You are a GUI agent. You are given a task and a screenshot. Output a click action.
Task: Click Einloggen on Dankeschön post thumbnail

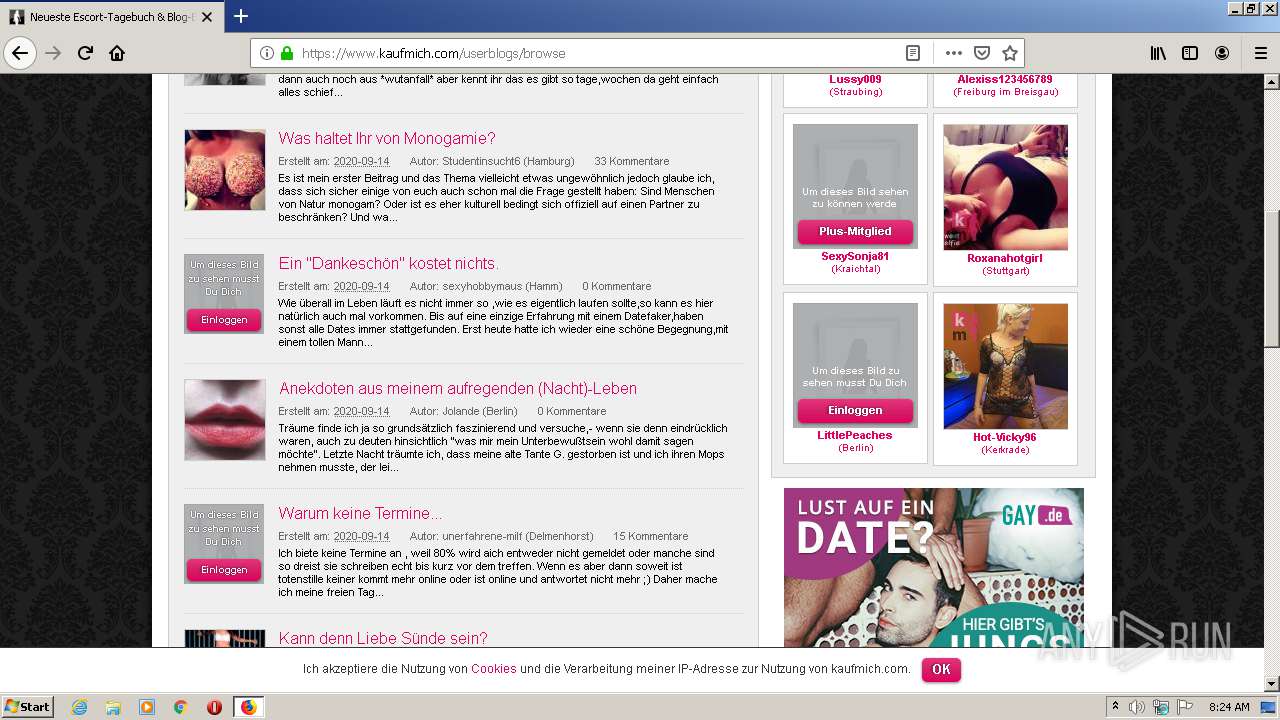[224, 320]
